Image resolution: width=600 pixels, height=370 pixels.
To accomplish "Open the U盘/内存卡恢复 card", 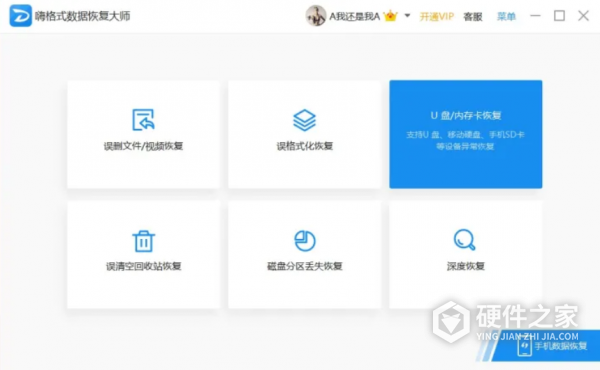I will [x=466, y=134].
